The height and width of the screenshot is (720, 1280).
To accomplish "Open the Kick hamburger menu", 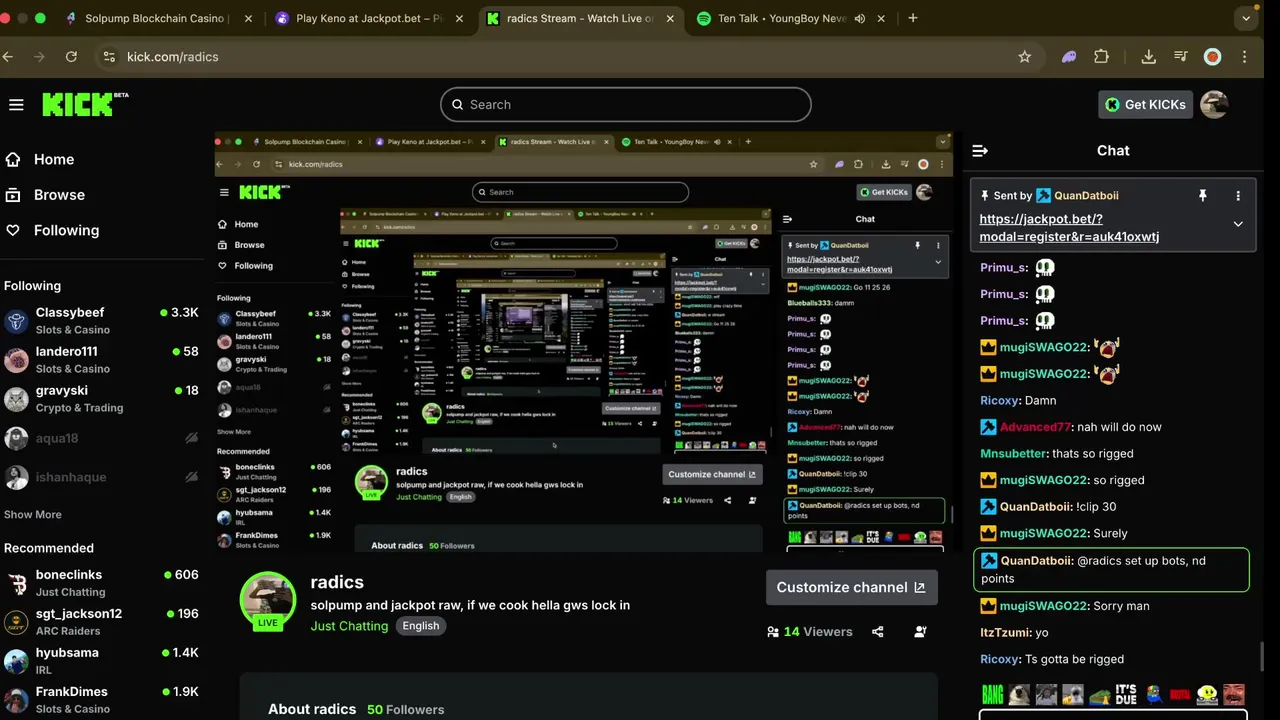I will click(16, 105).
